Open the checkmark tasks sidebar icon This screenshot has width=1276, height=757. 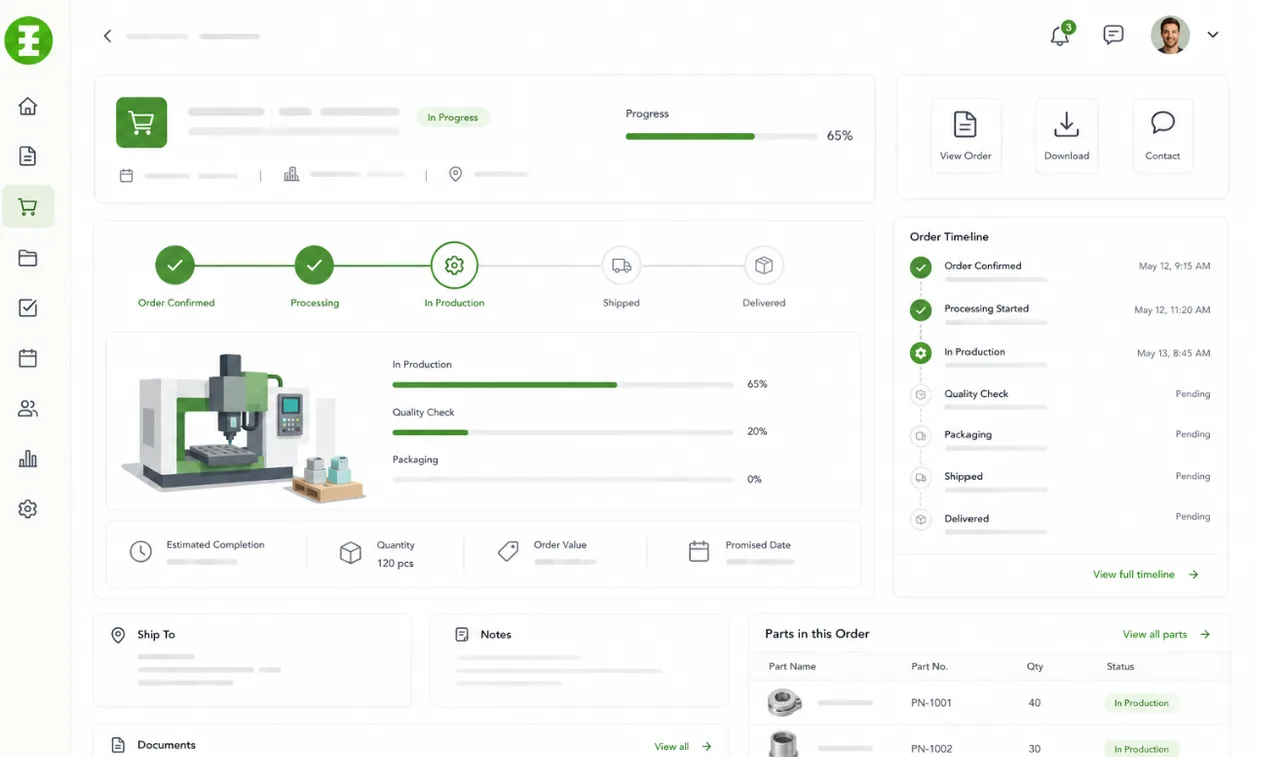[28, 308]
